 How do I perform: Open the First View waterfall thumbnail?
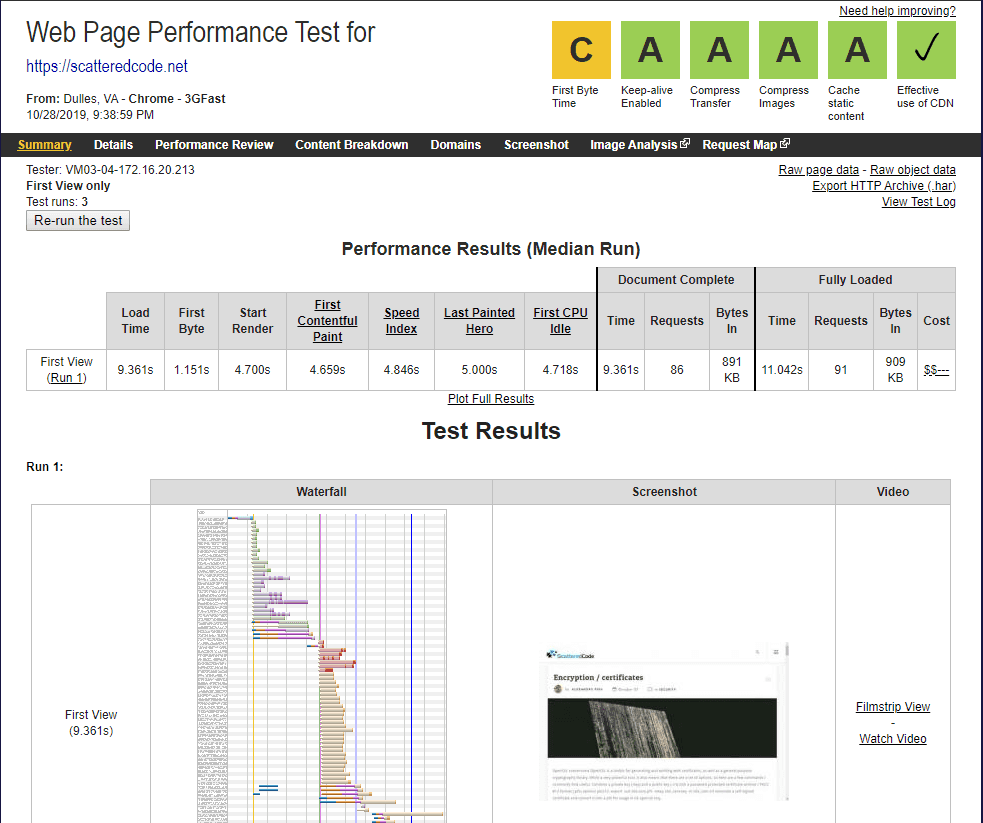pyautogui.click(x=320, y=665)
